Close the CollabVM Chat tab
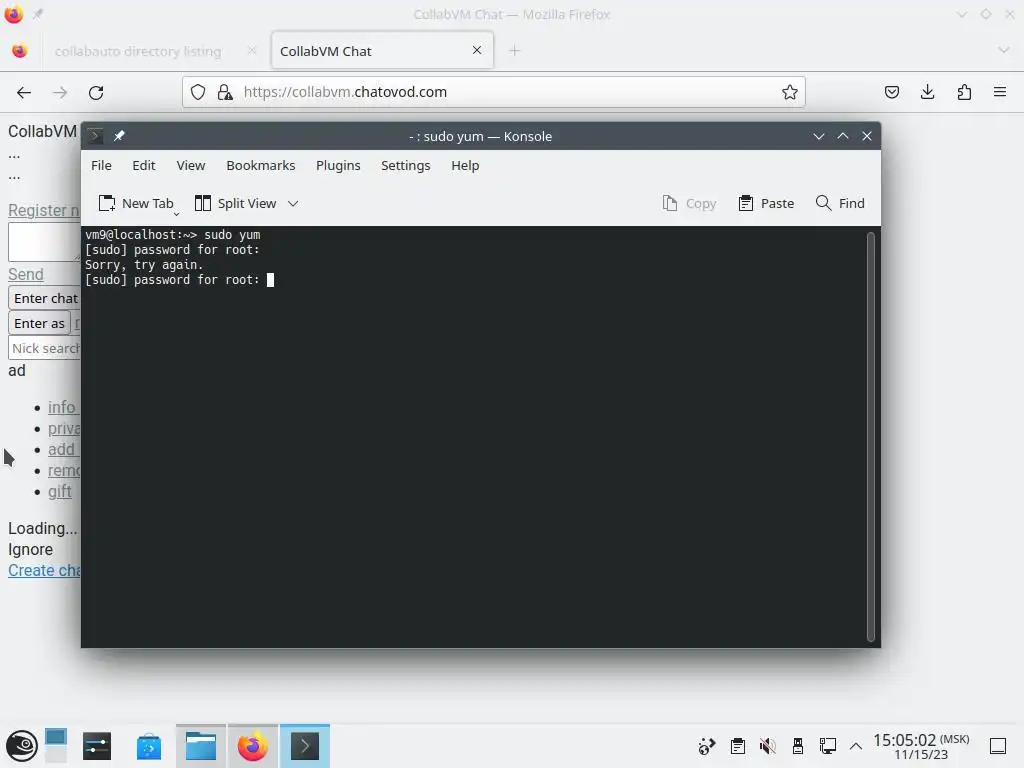Viewport: 1024px width, 768px height. tap(477, 50)
